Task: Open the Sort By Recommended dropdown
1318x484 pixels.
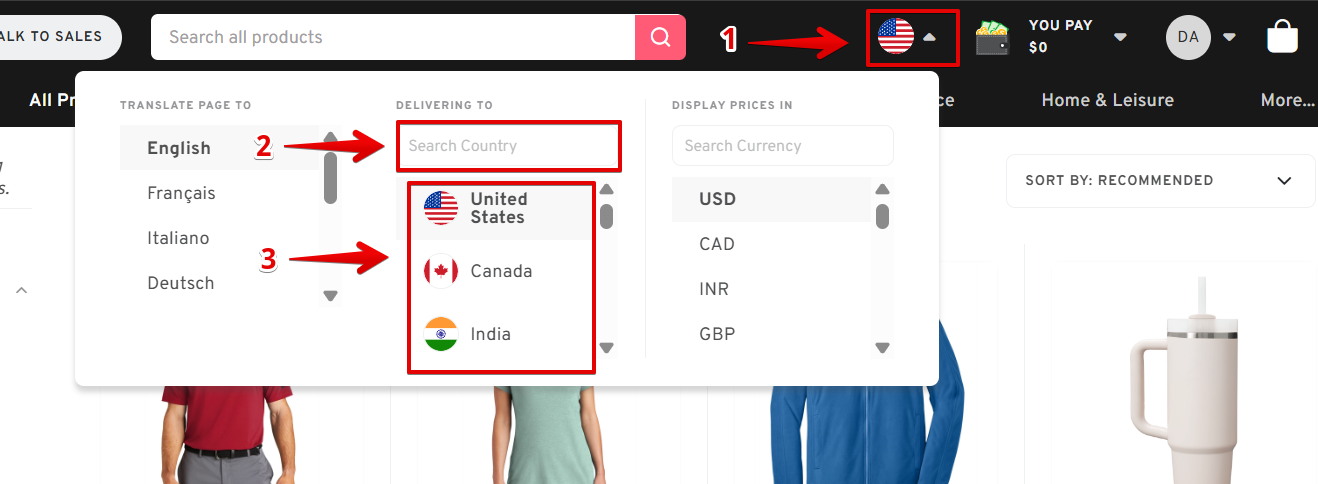Action: click(1160, 181)
